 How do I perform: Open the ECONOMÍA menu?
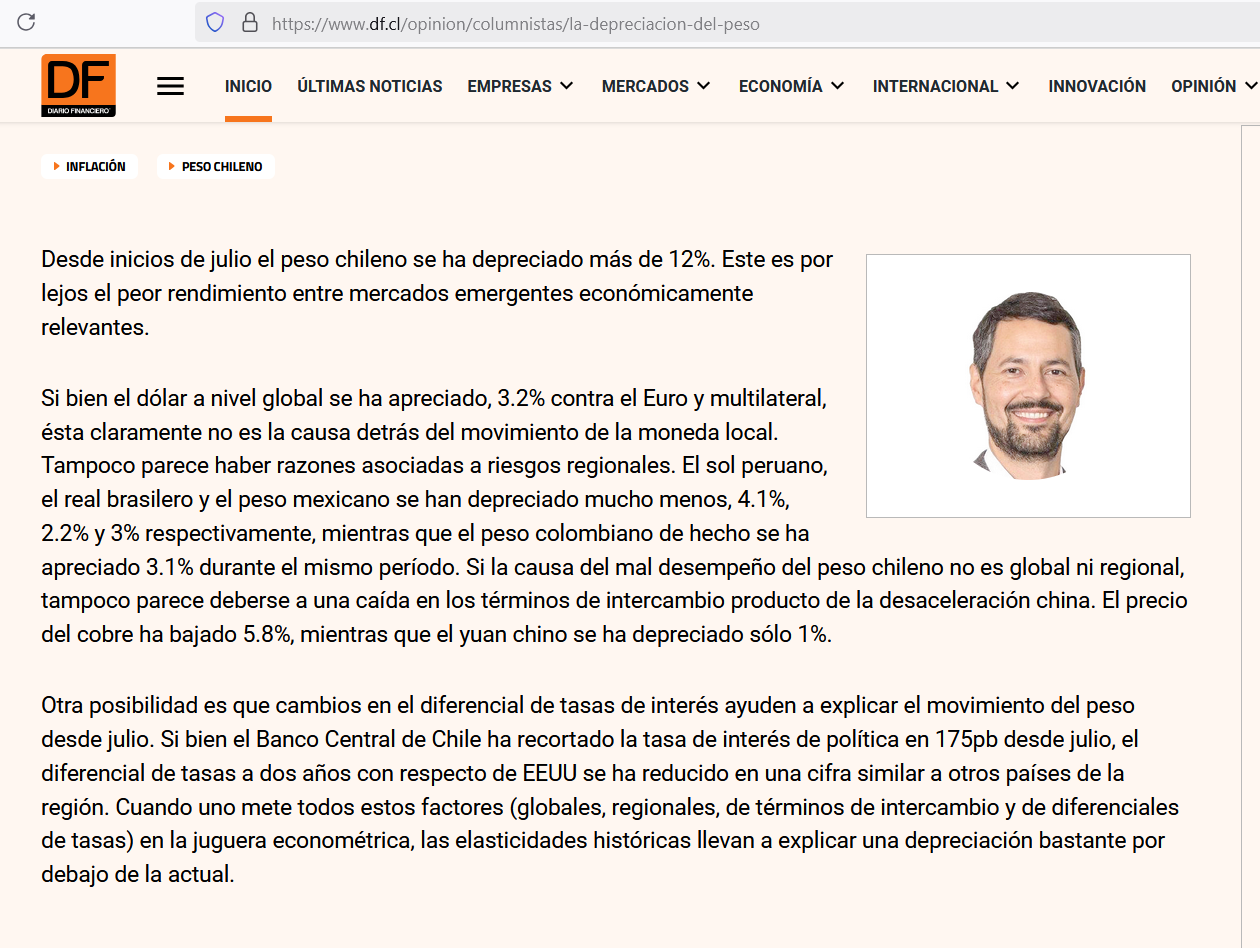click(x=781, y=86)
